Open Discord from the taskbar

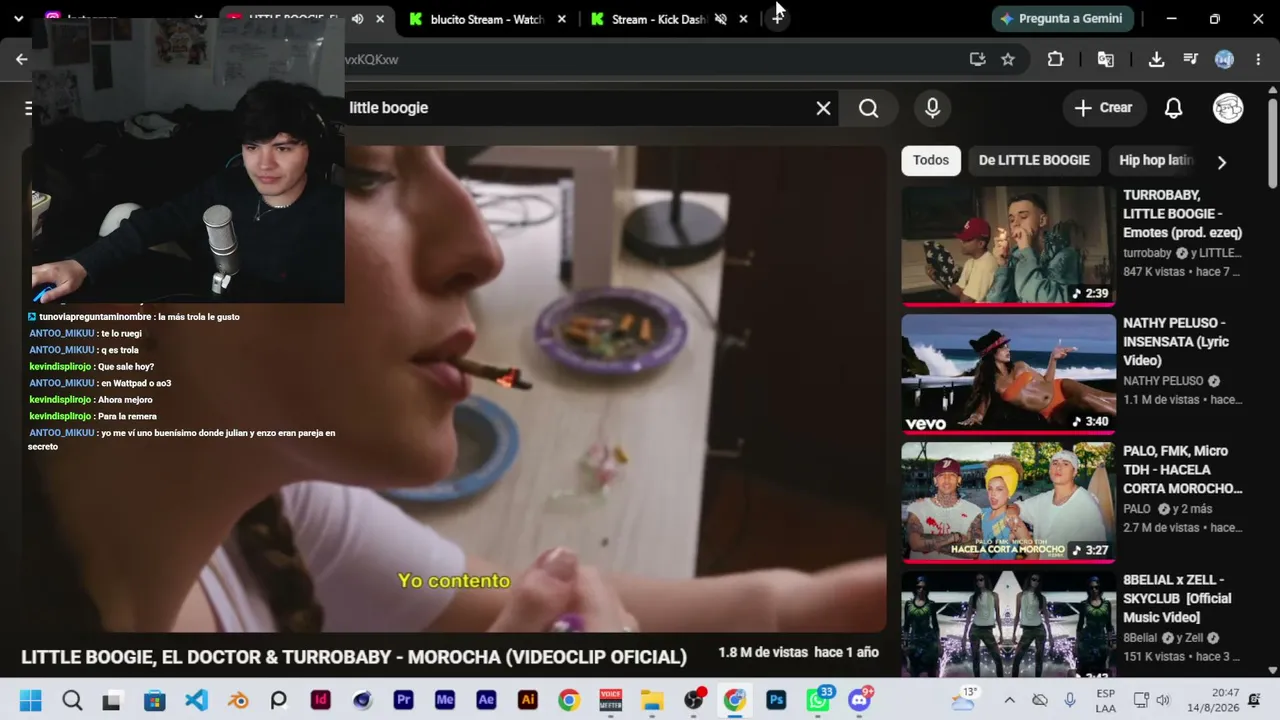[860, 699]
